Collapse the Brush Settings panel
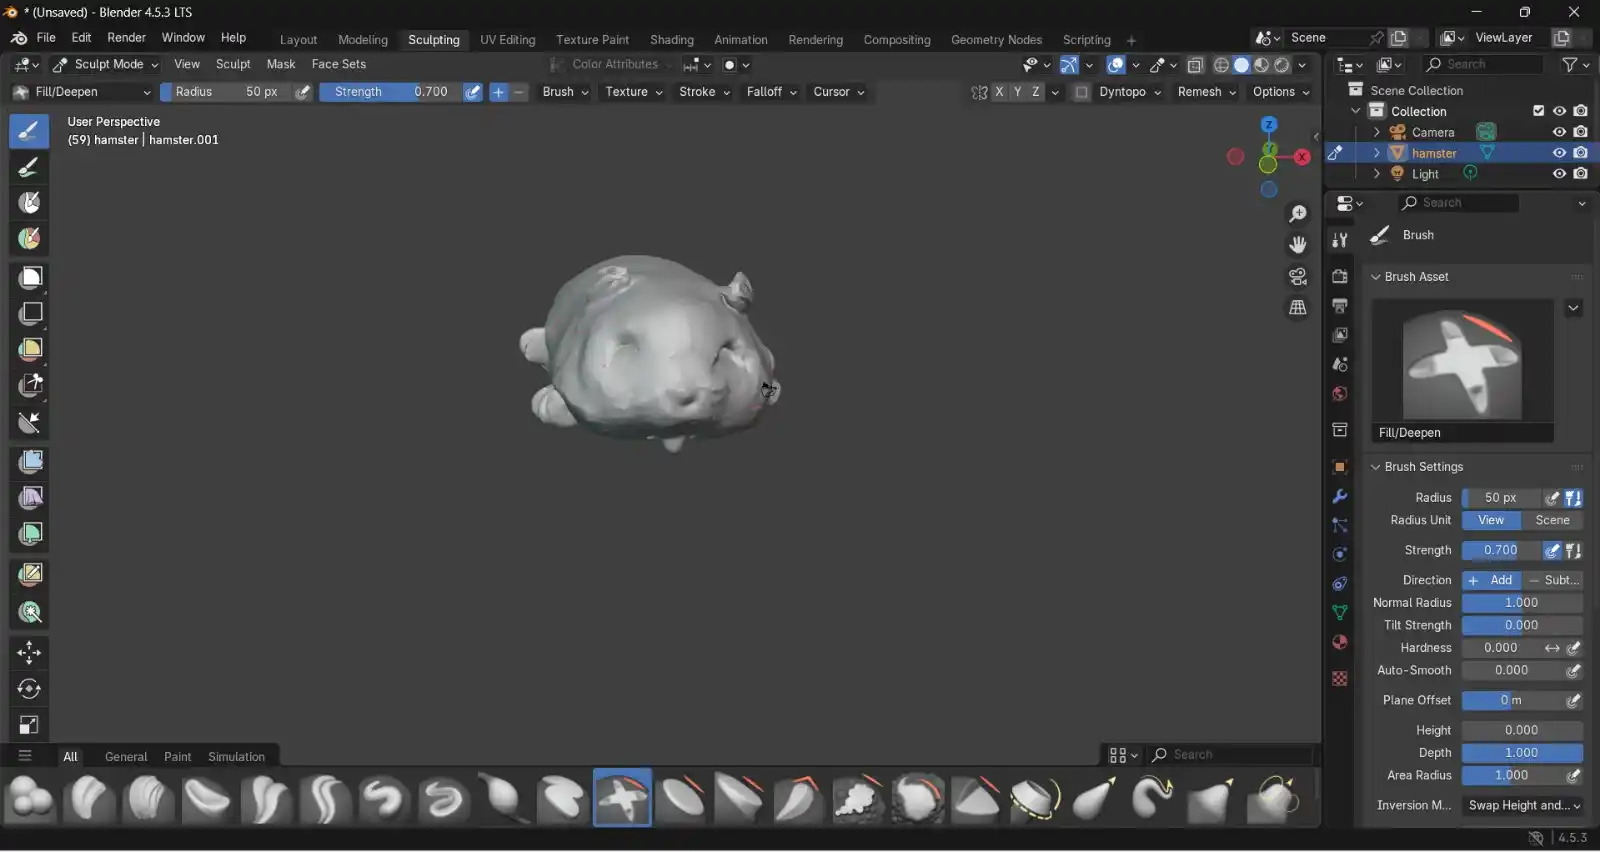Screen dimensions: 1600x852 click(x=1375, y=467)
